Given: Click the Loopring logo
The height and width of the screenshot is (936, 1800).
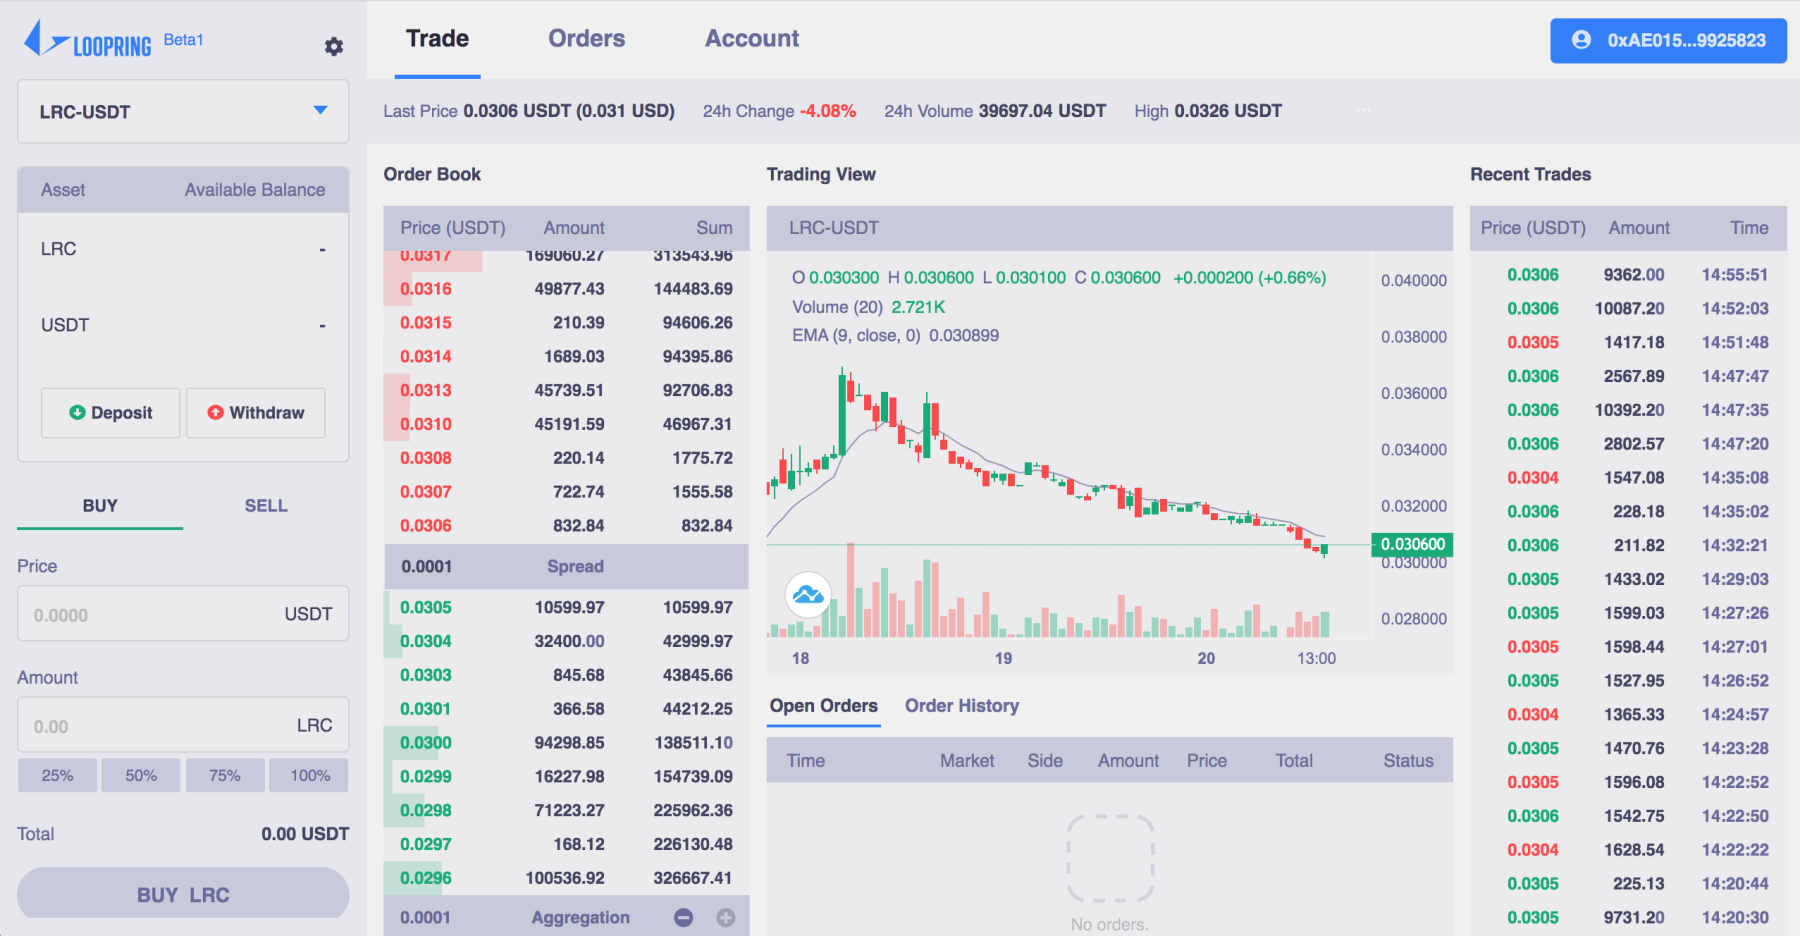Looking at the screenshot, I should coord(90,40).
